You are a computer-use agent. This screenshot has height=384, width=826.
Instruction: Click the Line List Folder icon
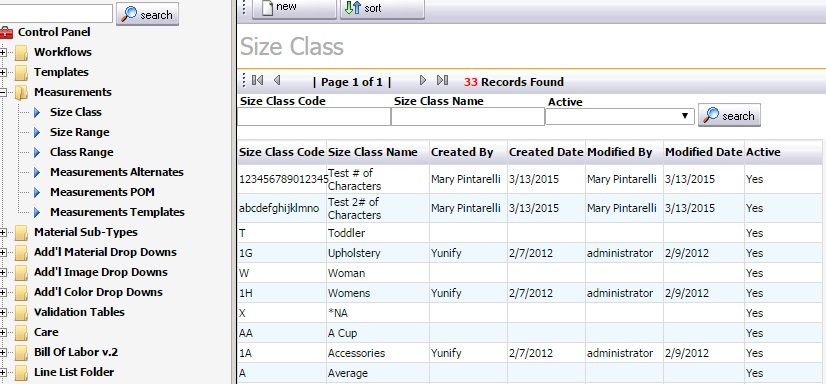click(x=22, y=373)
